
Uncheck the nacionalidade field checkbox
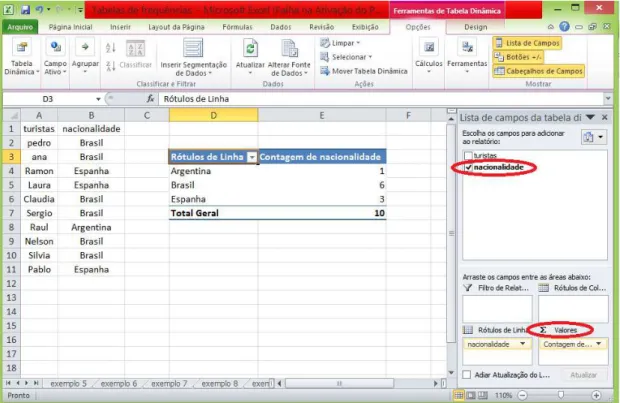pos(469,167)
